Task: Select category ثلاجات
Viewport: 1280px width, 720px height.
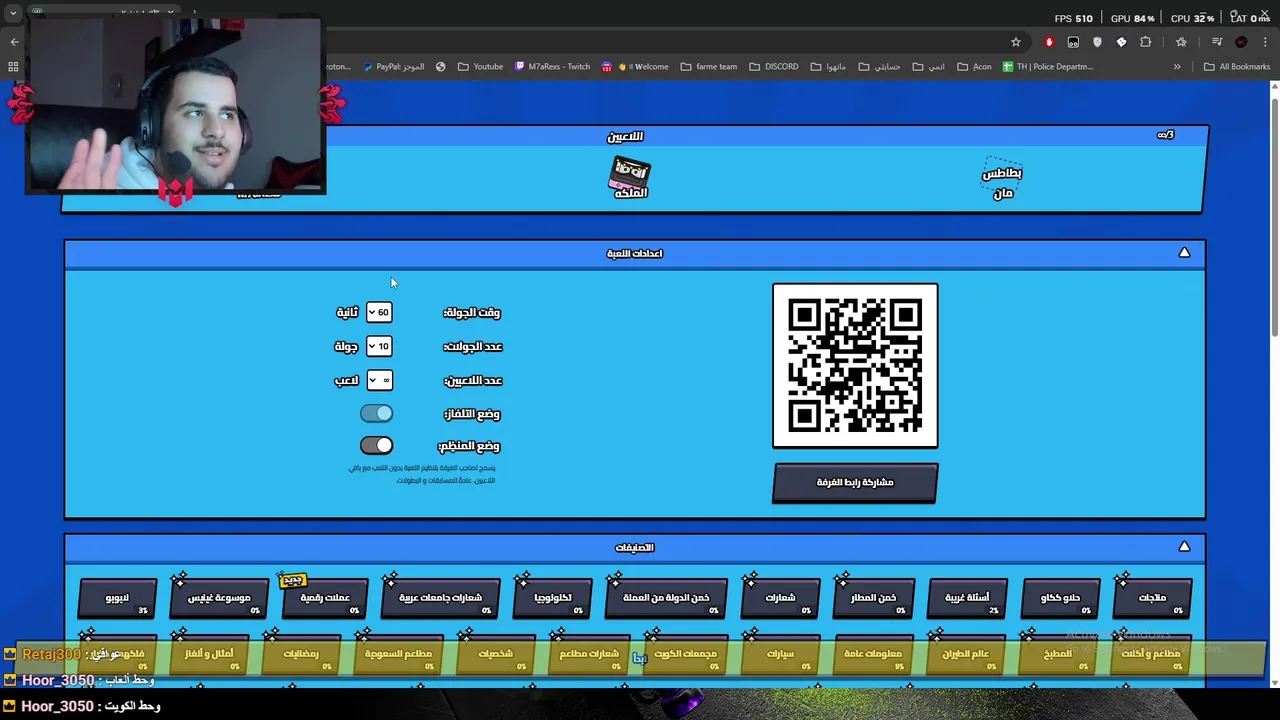Action: [x=1152, y=598]
